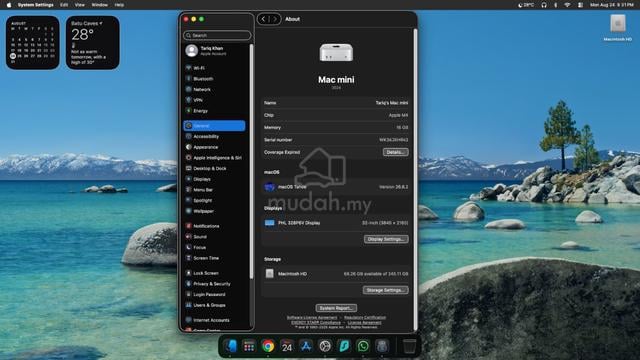Click the Storage Settings button
Image resolution: width=640 pixels, height=360 pixels.
click(386, 290)
